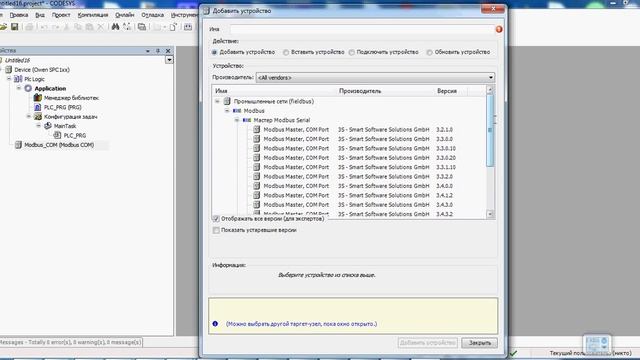Open the Отладка menu
640x360 pixels.
[152, 15]
